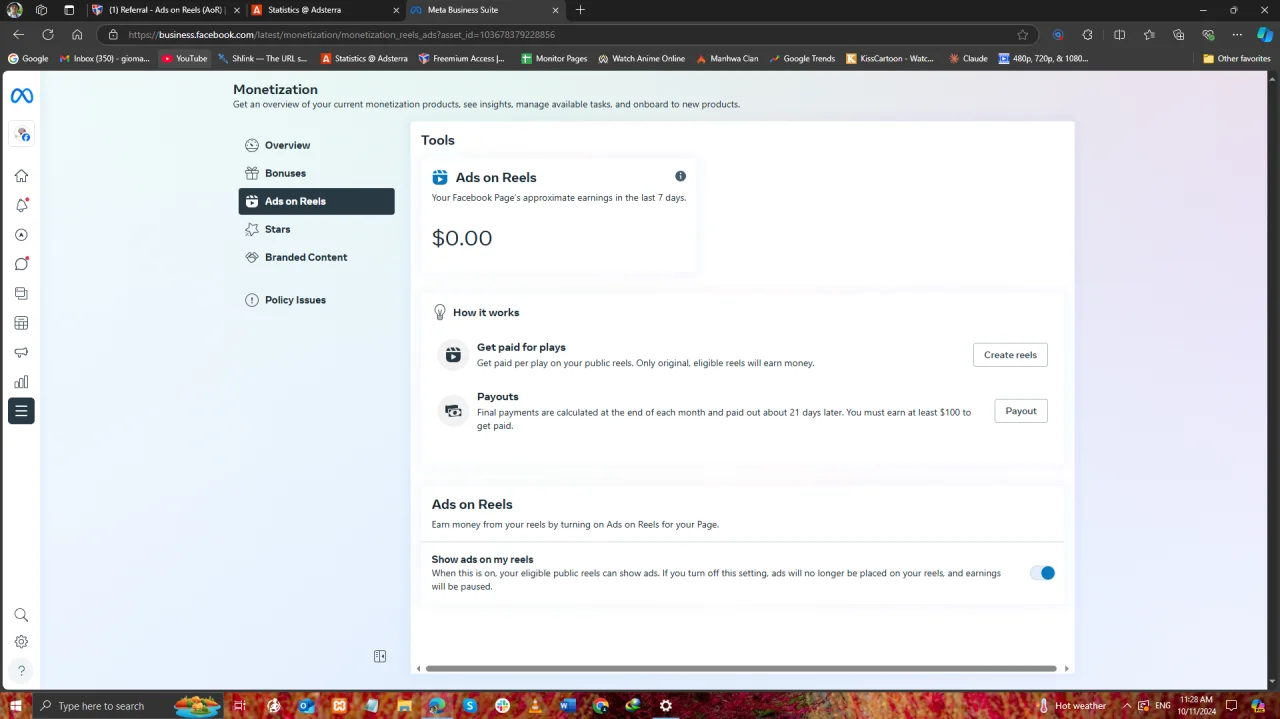
Task: Open Monitor Pages bookmark
Action: [x=554, y=58]
